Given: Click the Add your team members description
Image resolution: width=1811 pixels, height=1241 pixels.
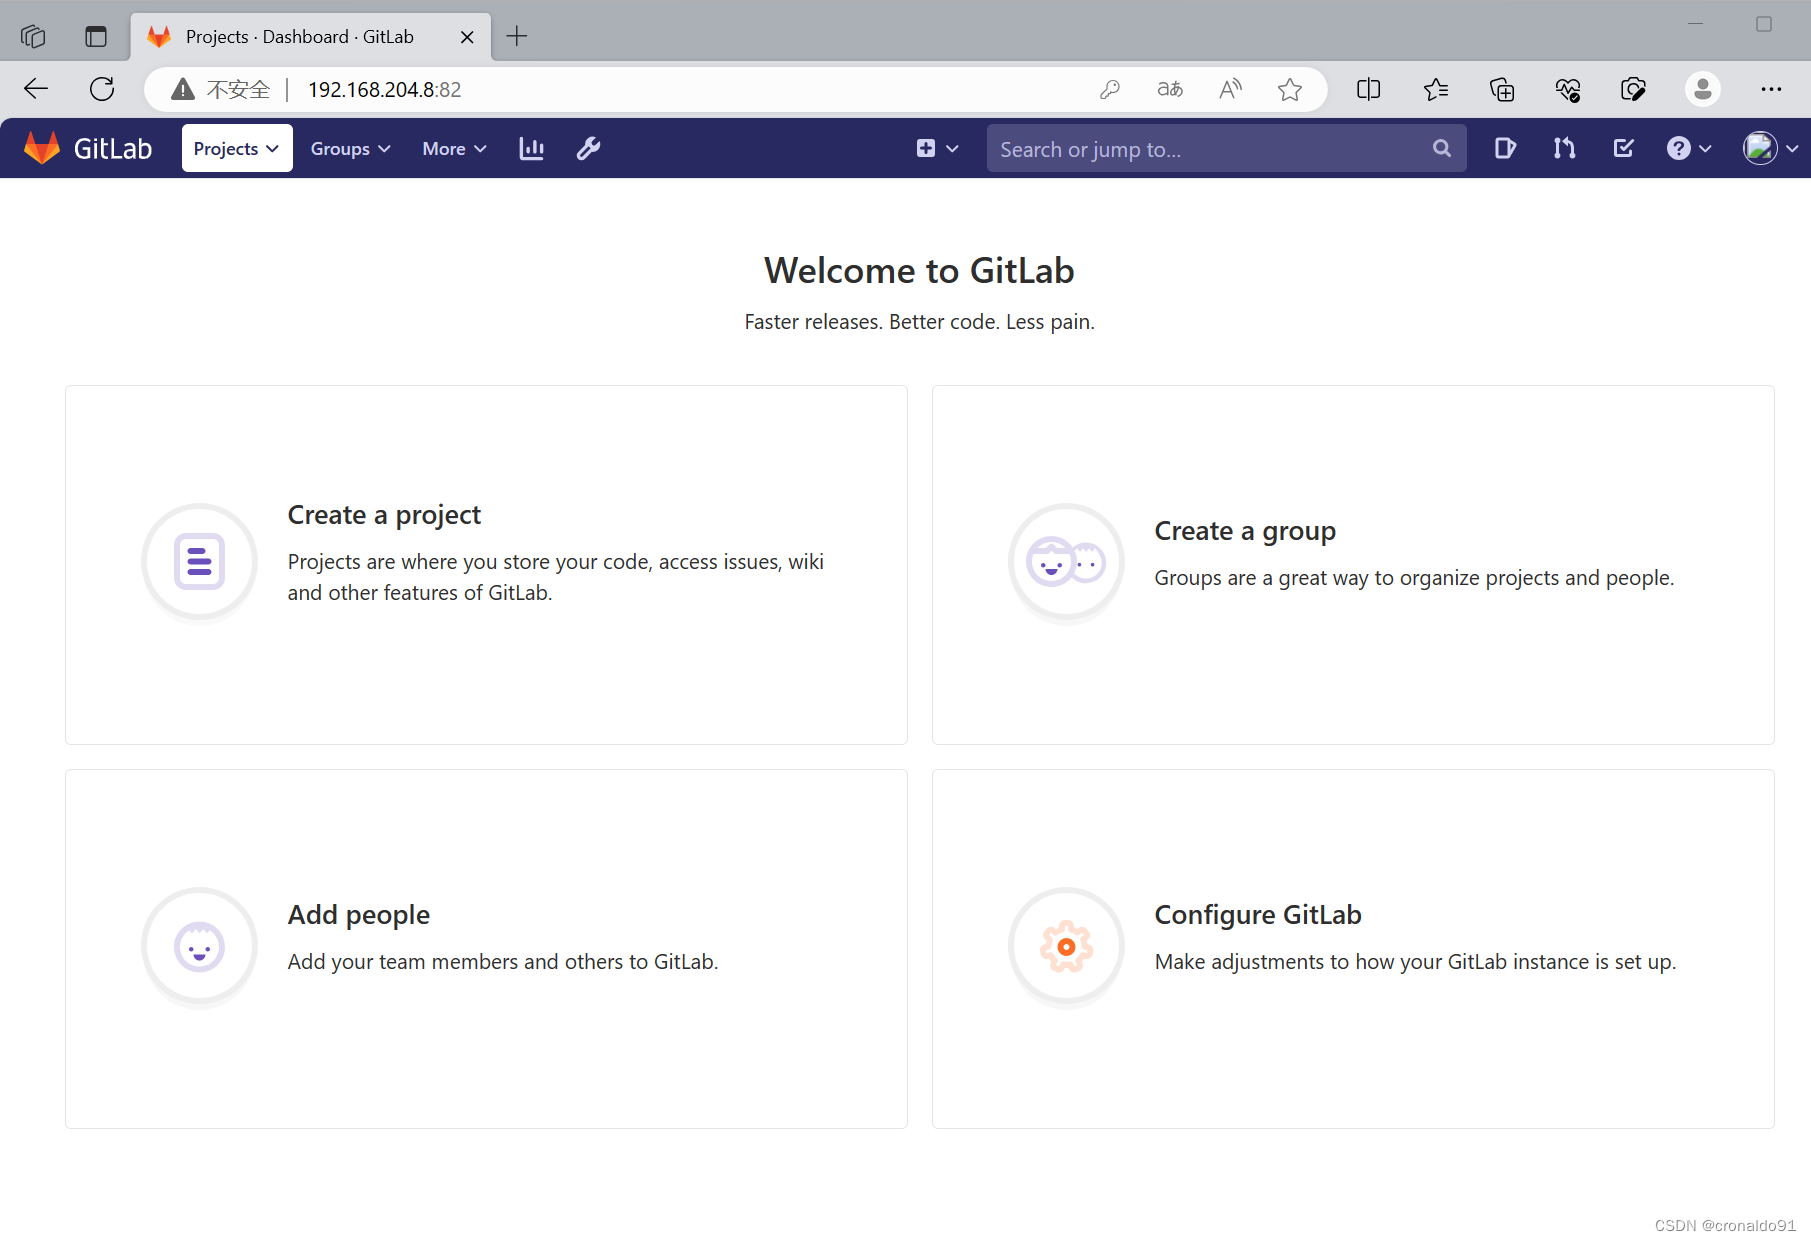Looking at the screenshot, I should [x=503, y=962].
